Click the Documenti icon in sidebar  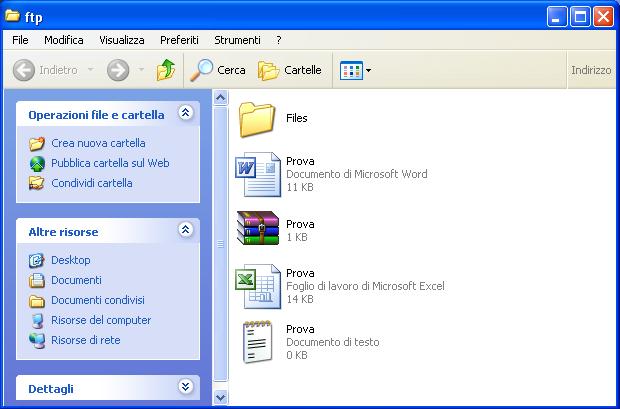coord(37,280)
